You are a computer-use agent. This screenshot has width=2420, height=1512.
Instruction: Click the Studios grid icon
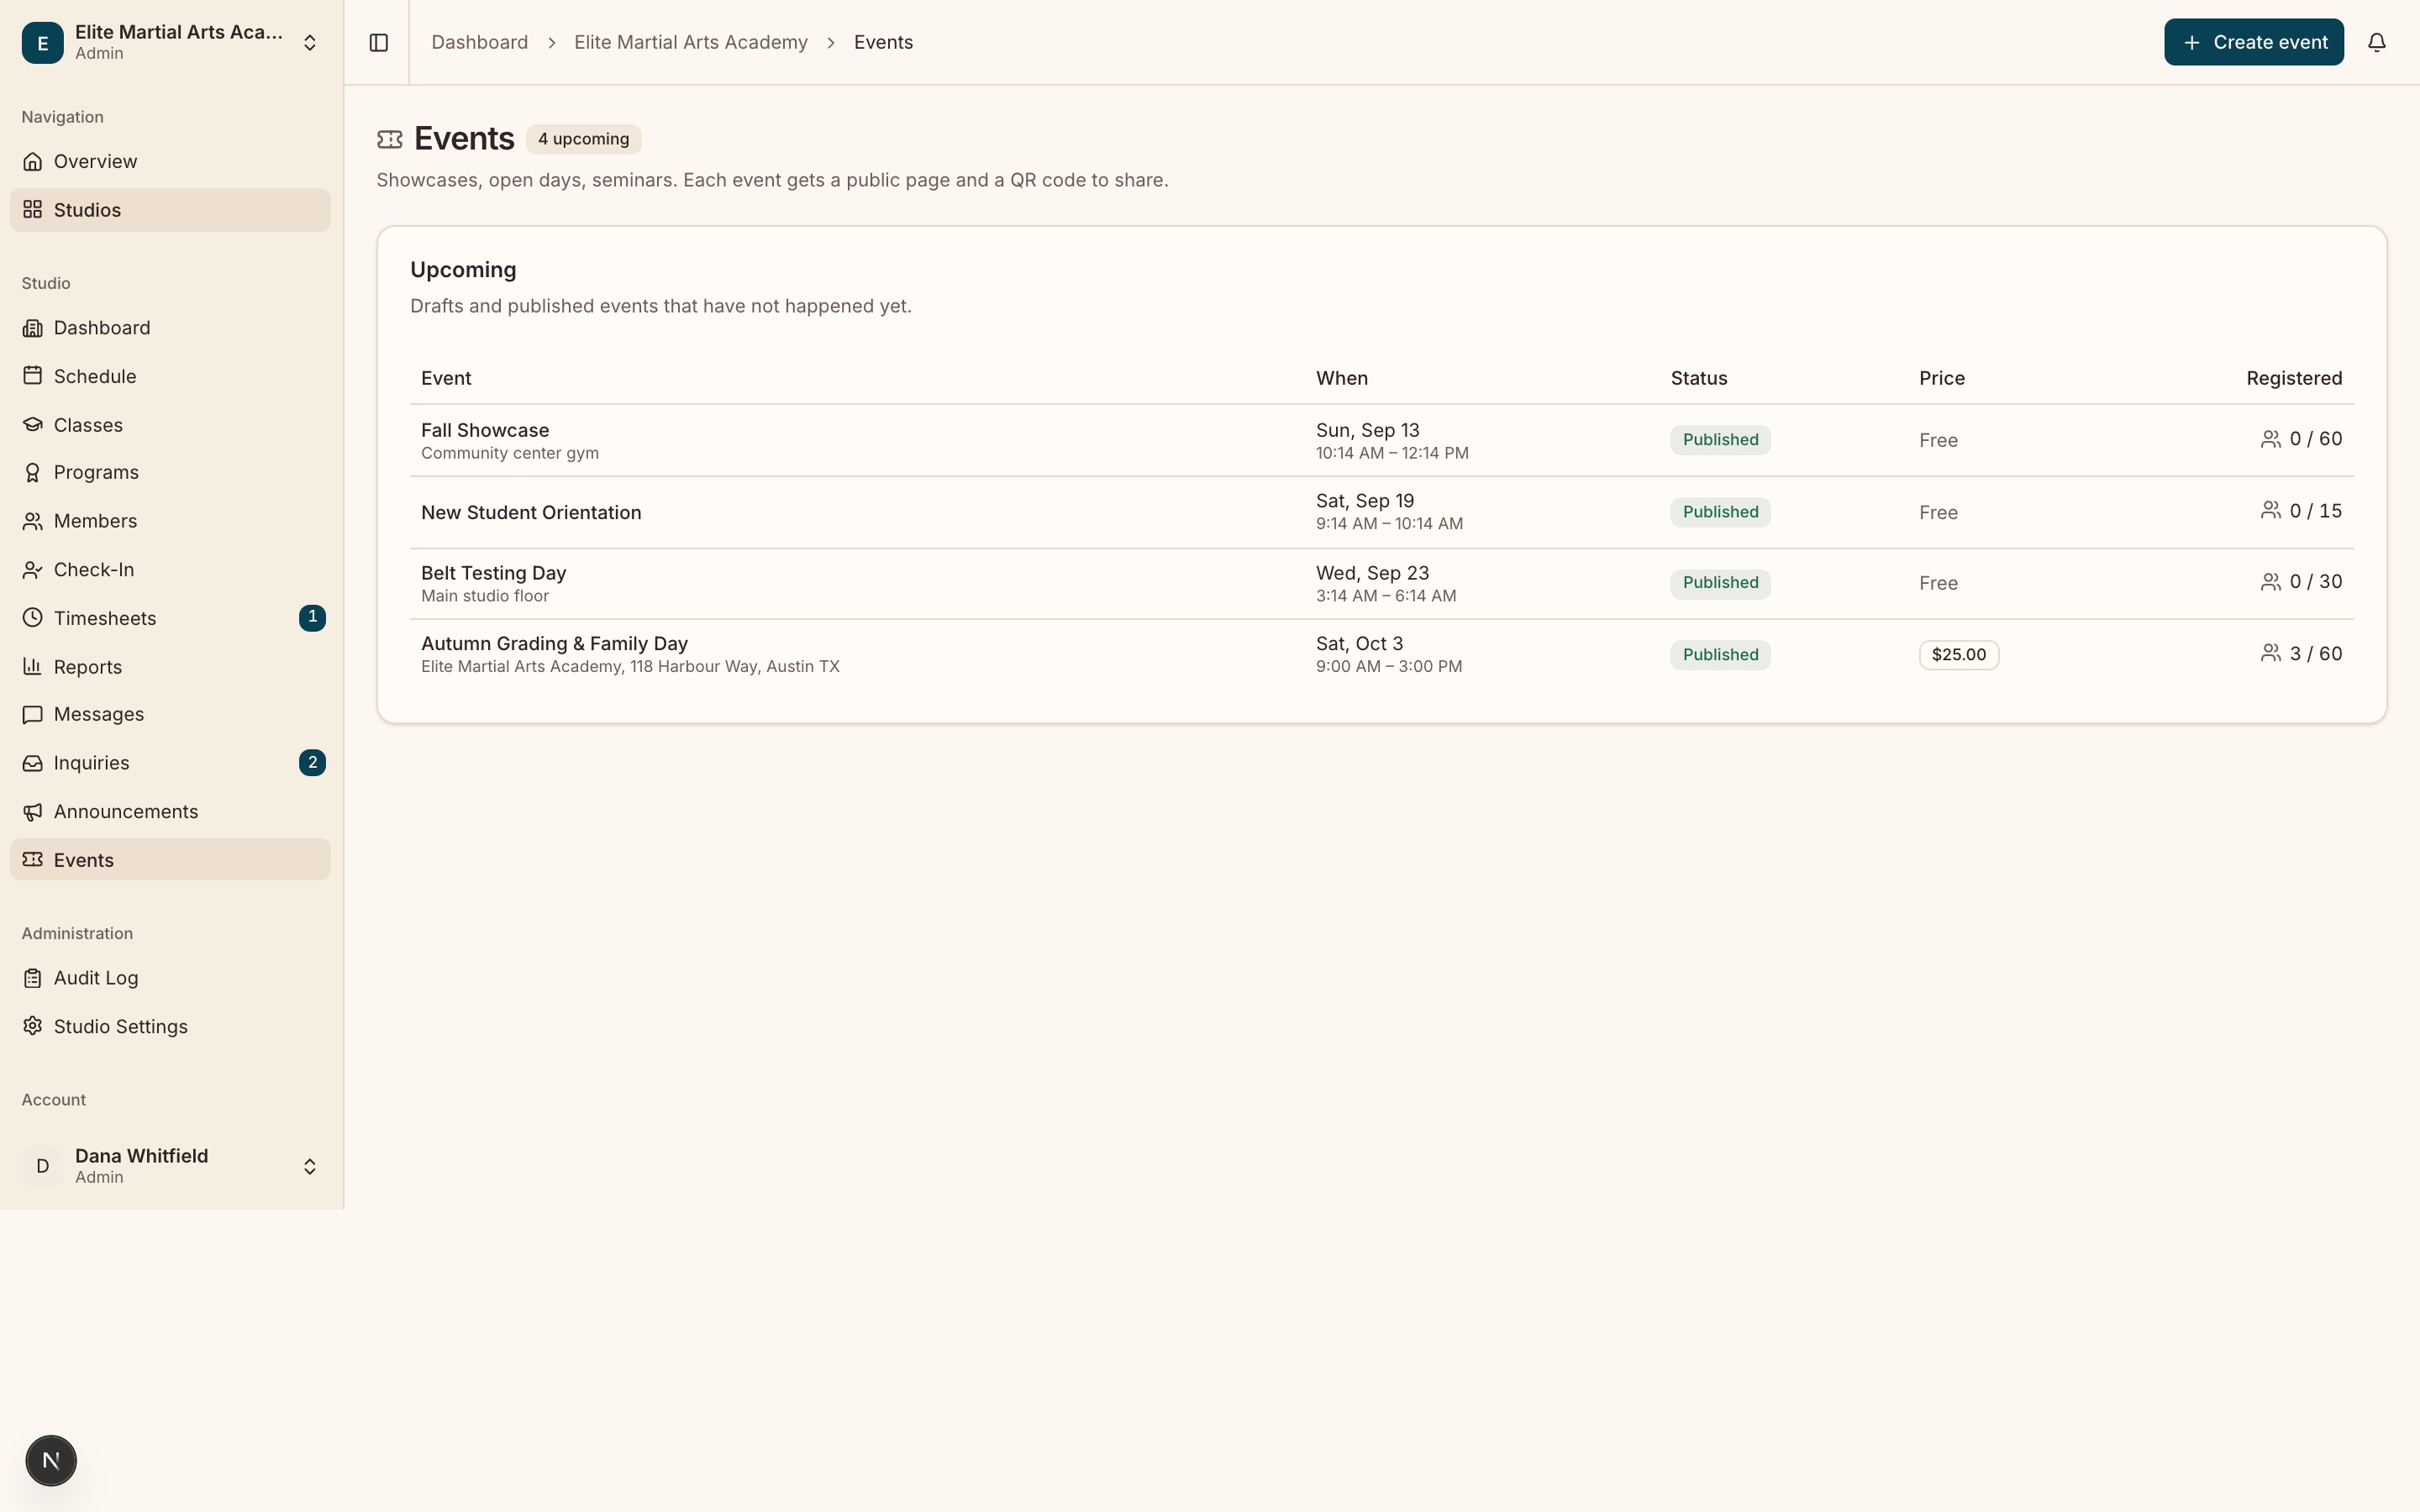(33, 210)
